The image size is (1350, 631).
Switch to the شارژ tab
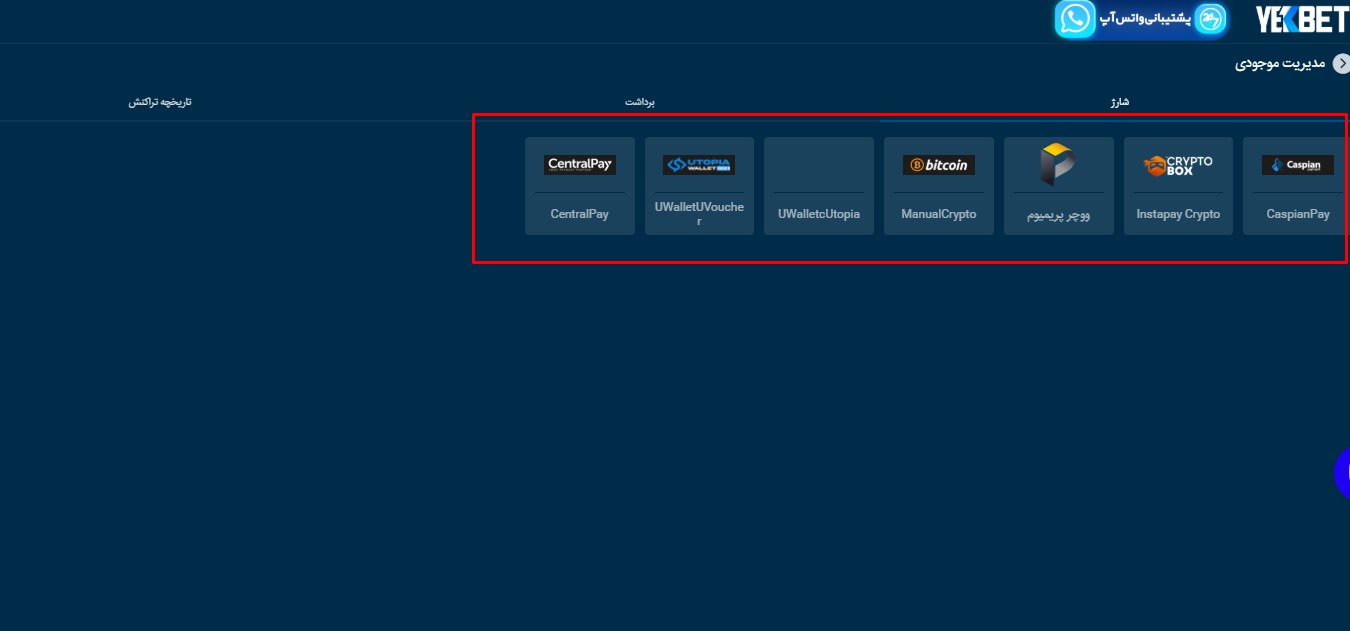coord(1119,102)
